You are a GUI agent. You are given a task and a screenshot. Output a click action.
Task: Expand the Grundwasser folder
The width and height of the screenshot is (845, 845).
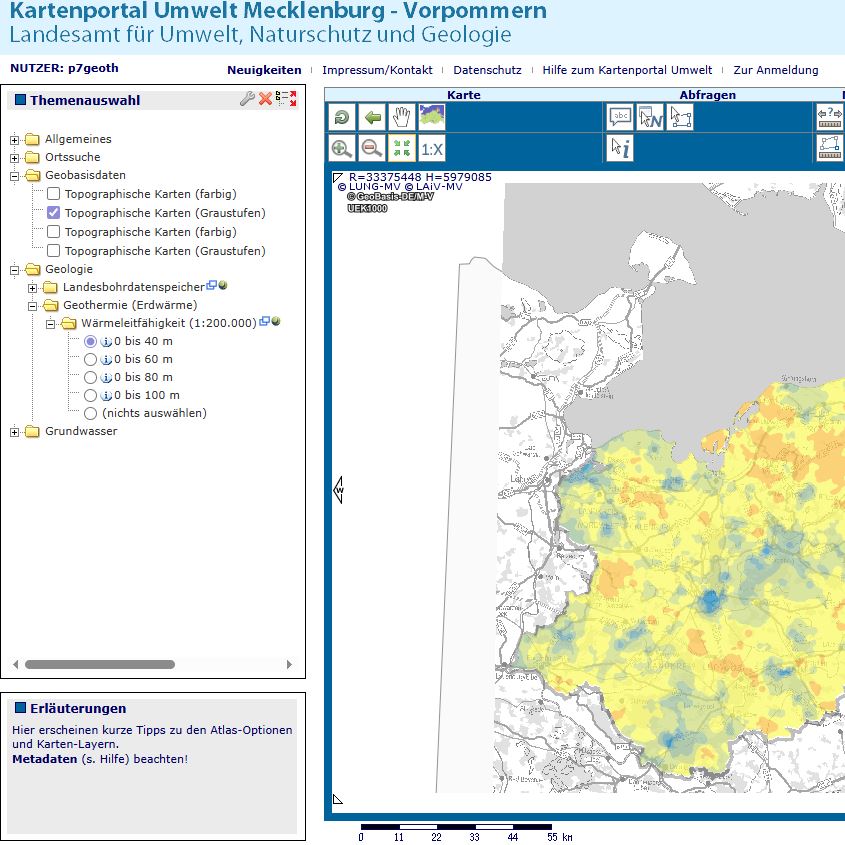(x=15, y=432)
